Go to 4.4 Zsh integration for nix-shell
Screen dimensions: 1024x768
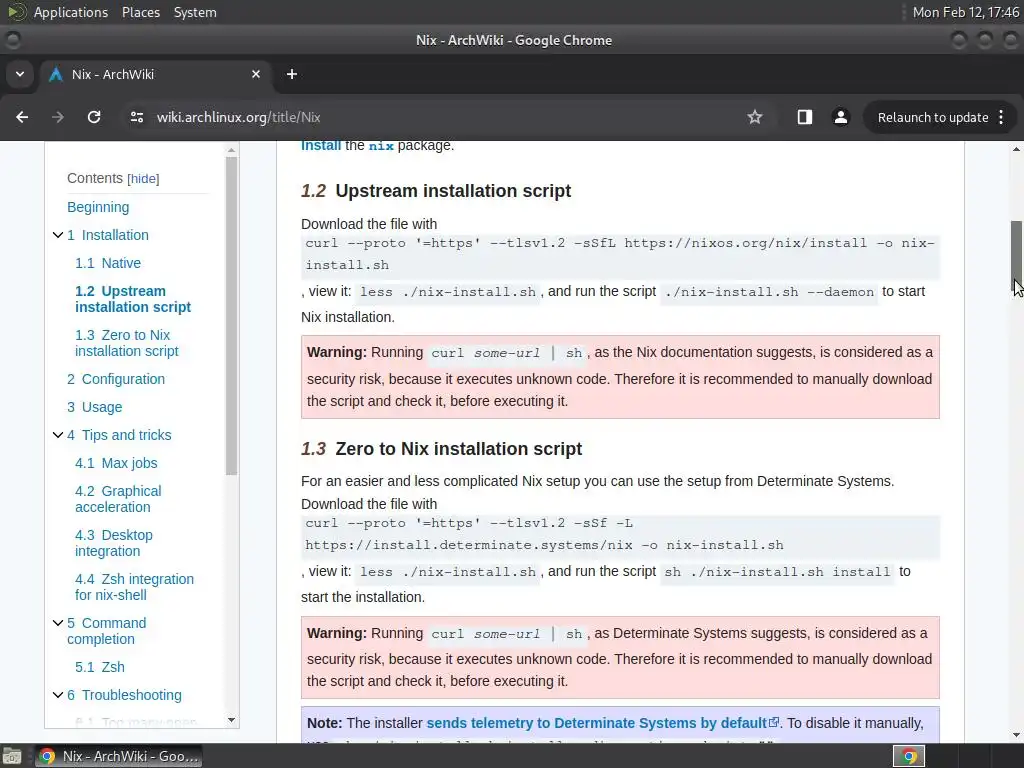tap(134, 587)
